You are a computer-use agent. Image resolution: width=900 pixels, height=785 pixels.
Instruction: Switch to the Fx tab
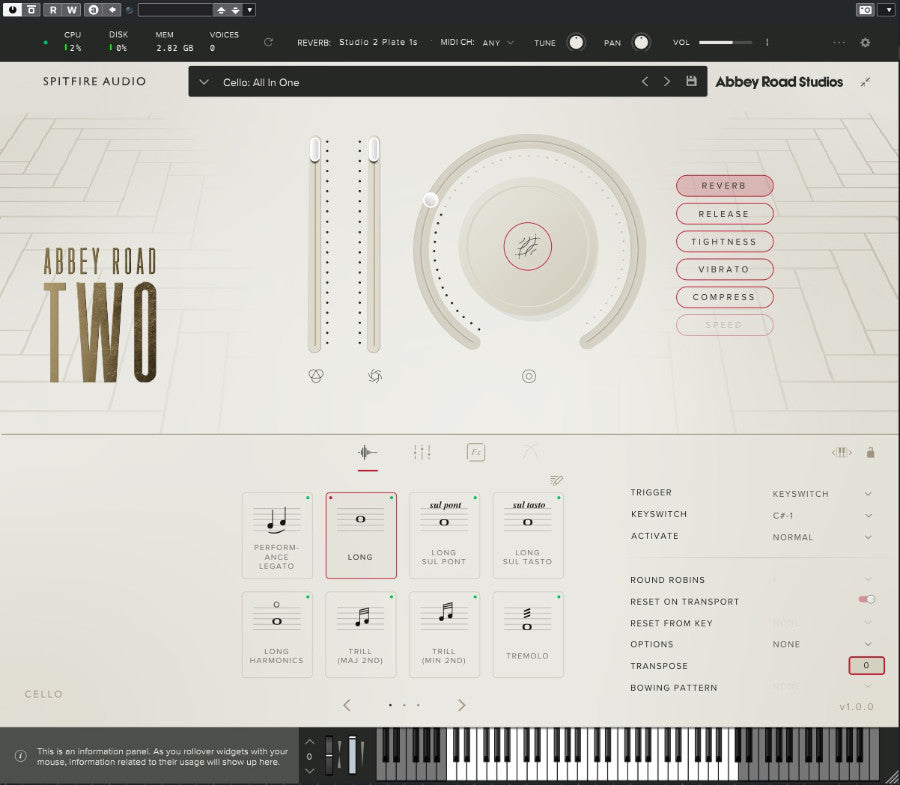[x=476, y=452]
